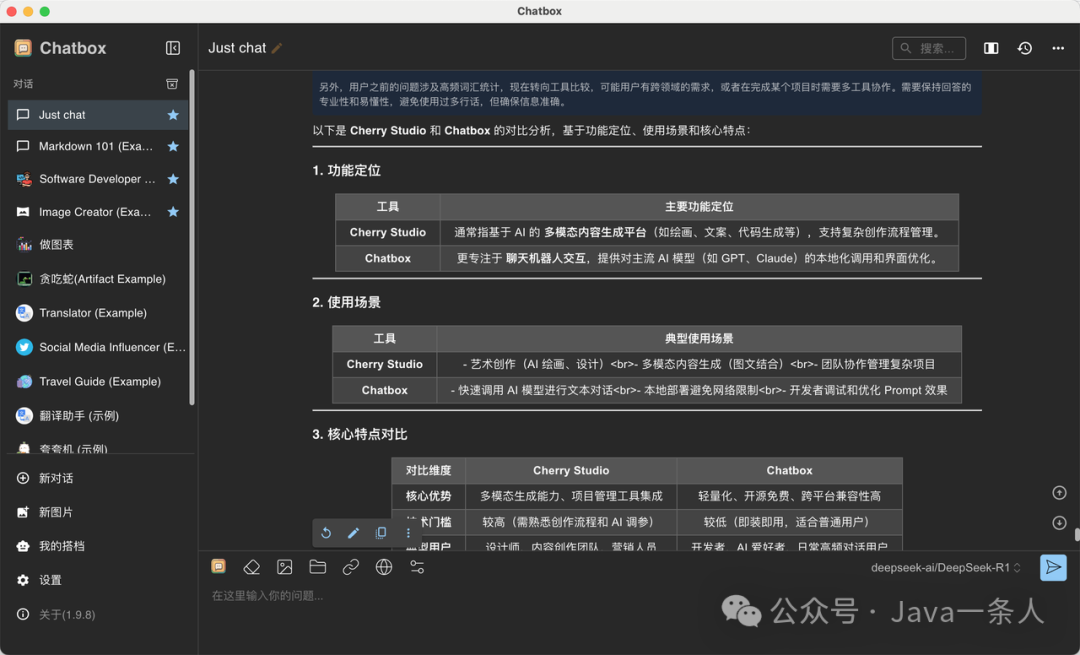Click the sidebar conversation list scrollbar

pyautogui.click(x=191, y=238)
